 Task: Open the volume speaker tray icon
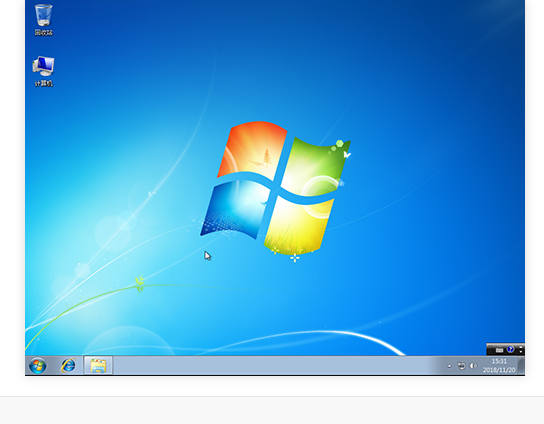[473, 366]
